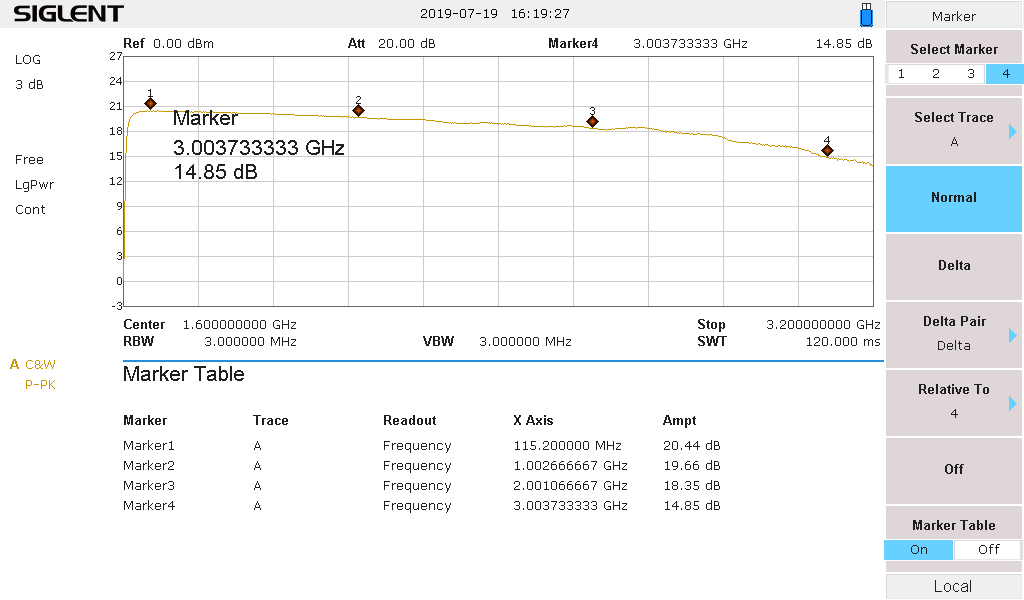Image resolution: width=1024 pixels, height=600 pixels.
Task: Click the Marker2 row in the table
Action: coord(422,466)
